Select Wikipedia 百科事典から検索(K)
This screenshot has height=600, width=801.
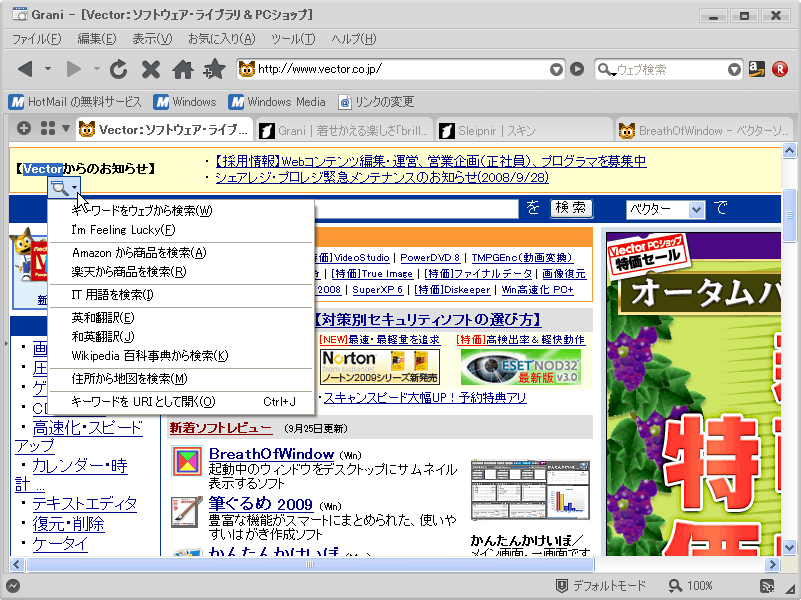[x=181, y=355]
